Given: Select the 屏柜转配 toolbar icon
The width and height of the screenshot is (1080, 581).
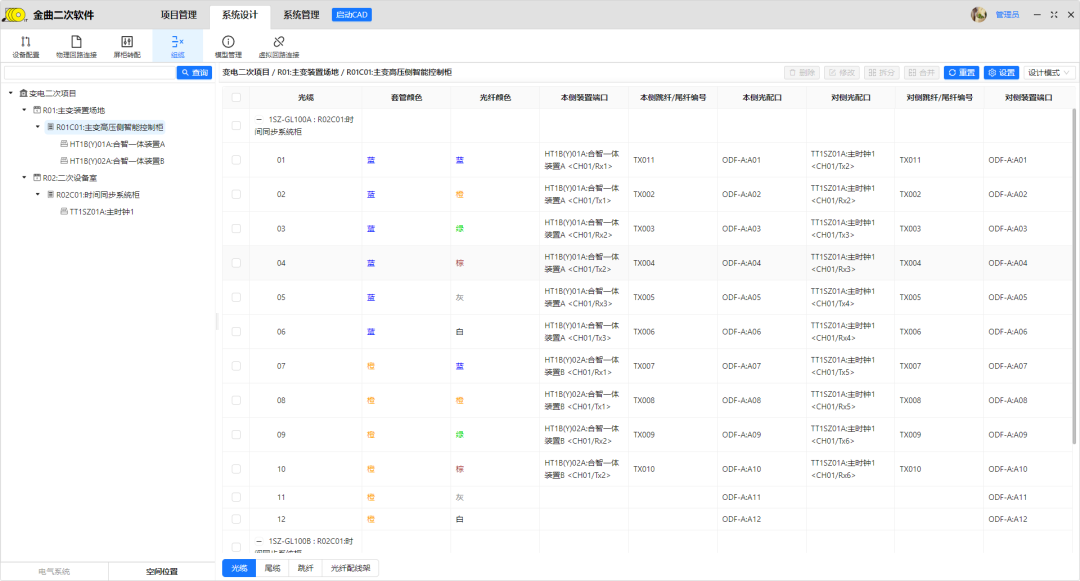Looking at the screenshot, I should point(127,42).
